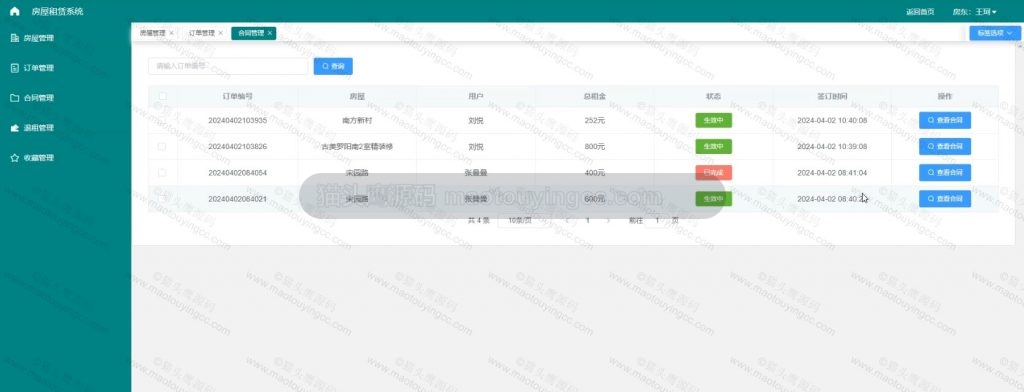View contract for order 20240402084021

[x=944, y=199]
